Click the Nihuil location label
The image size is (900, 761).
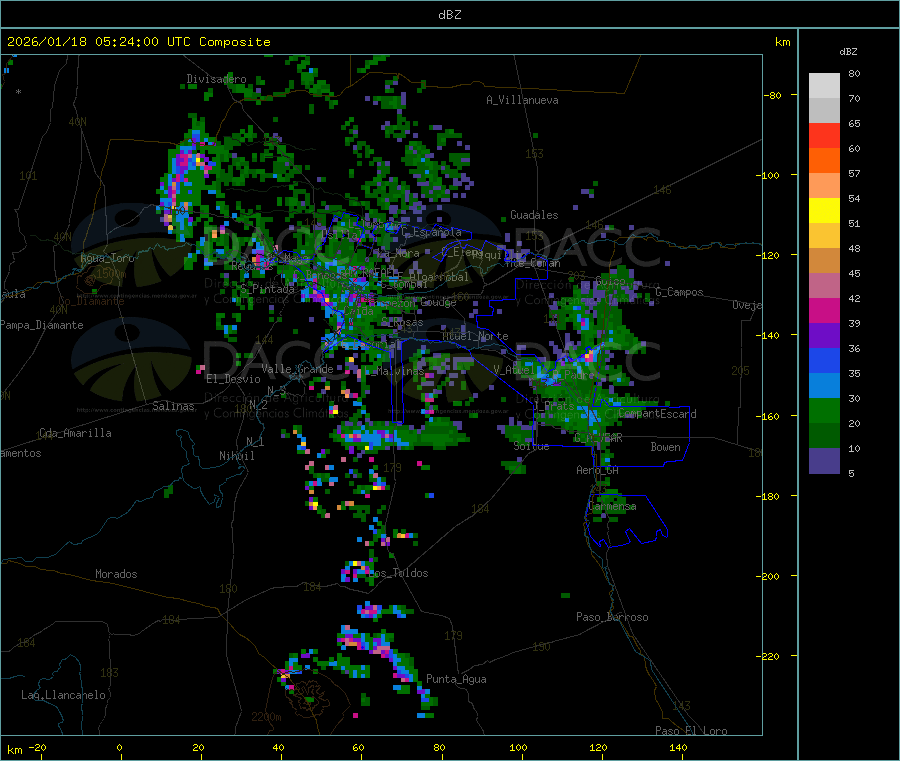click(236, 456)
